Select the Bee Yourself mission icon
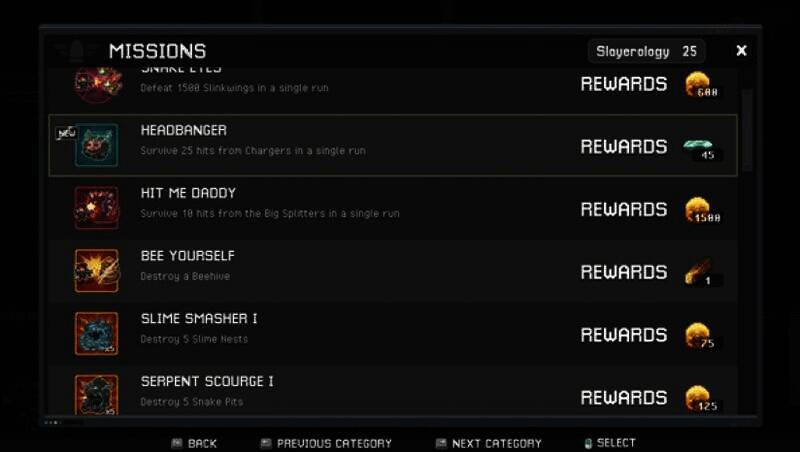This screenshot has height=452, width=800. pyautogui.click(x=96, y=271)
